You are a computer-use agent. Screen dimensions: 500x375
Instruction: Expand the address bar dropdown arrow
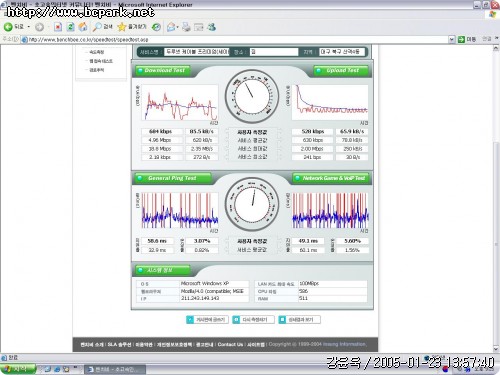tap(451, 40)
